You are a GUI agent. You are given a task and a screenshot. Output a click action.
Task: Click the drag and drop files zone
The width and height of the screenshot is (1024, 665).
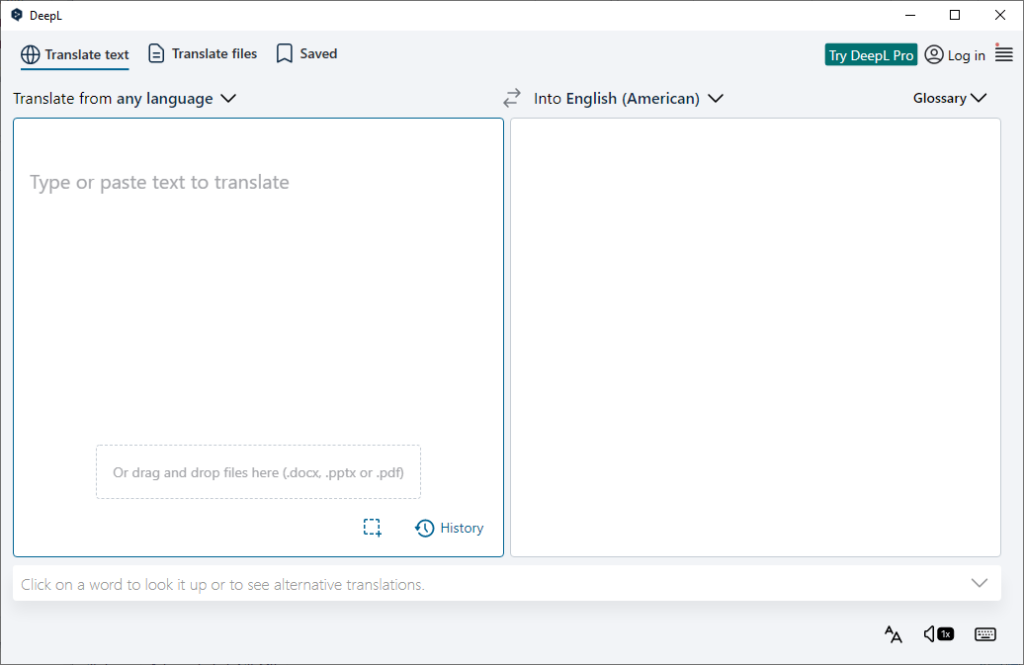coord(258,472)
